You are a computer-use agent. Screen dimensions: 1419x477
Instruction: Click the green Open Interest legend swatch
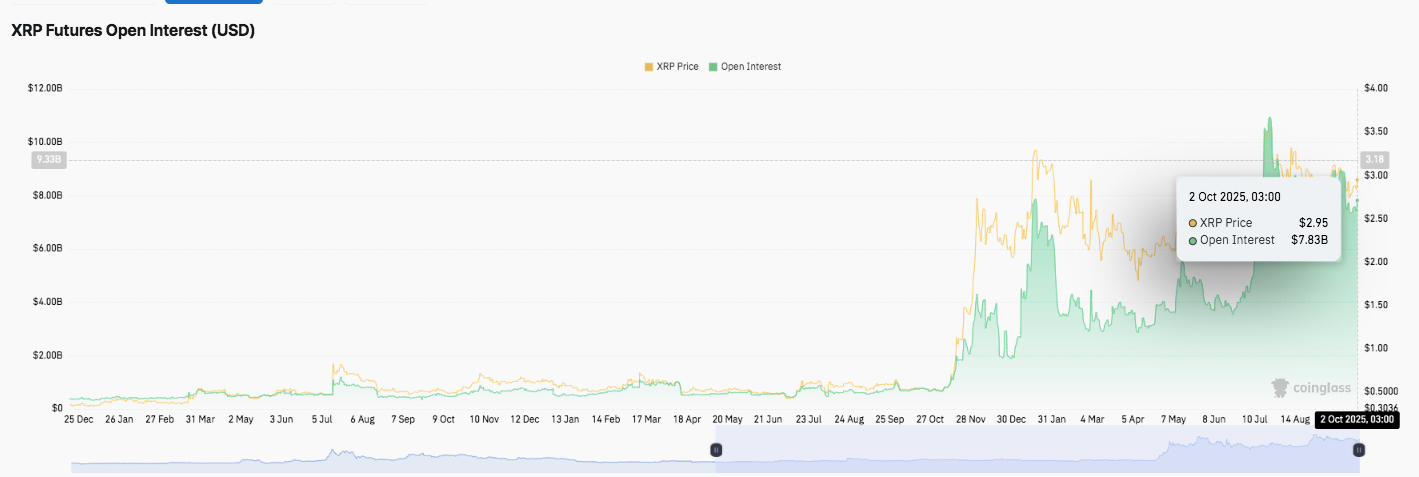[x=713, y=67]
